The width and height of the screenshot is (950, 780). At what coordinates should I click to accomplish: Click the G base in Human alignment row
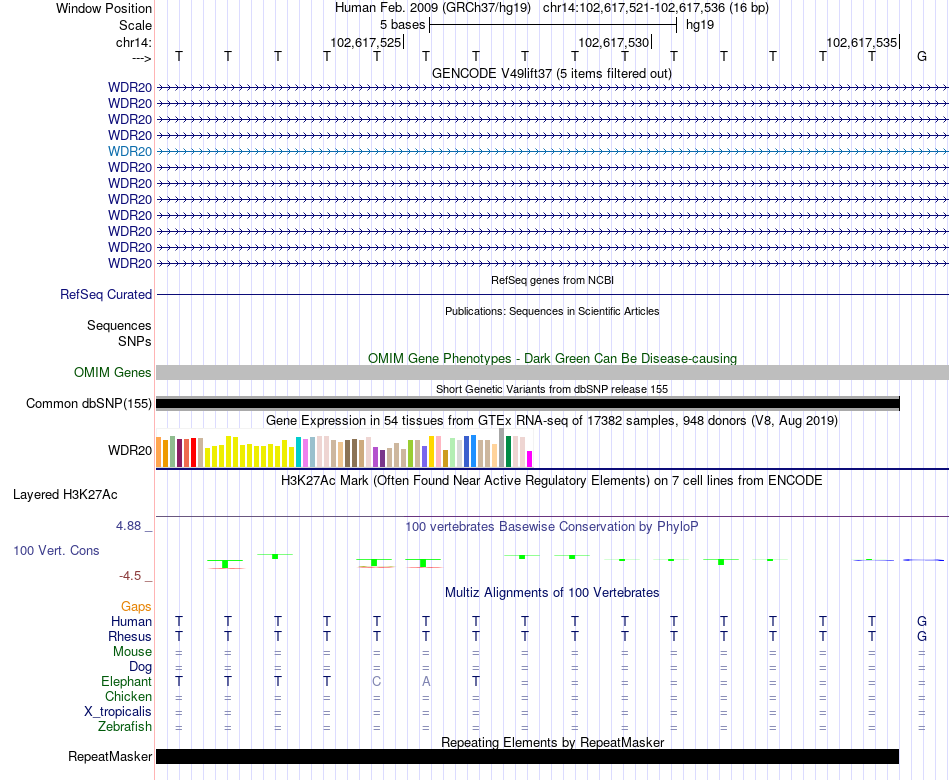coord(922,621)
